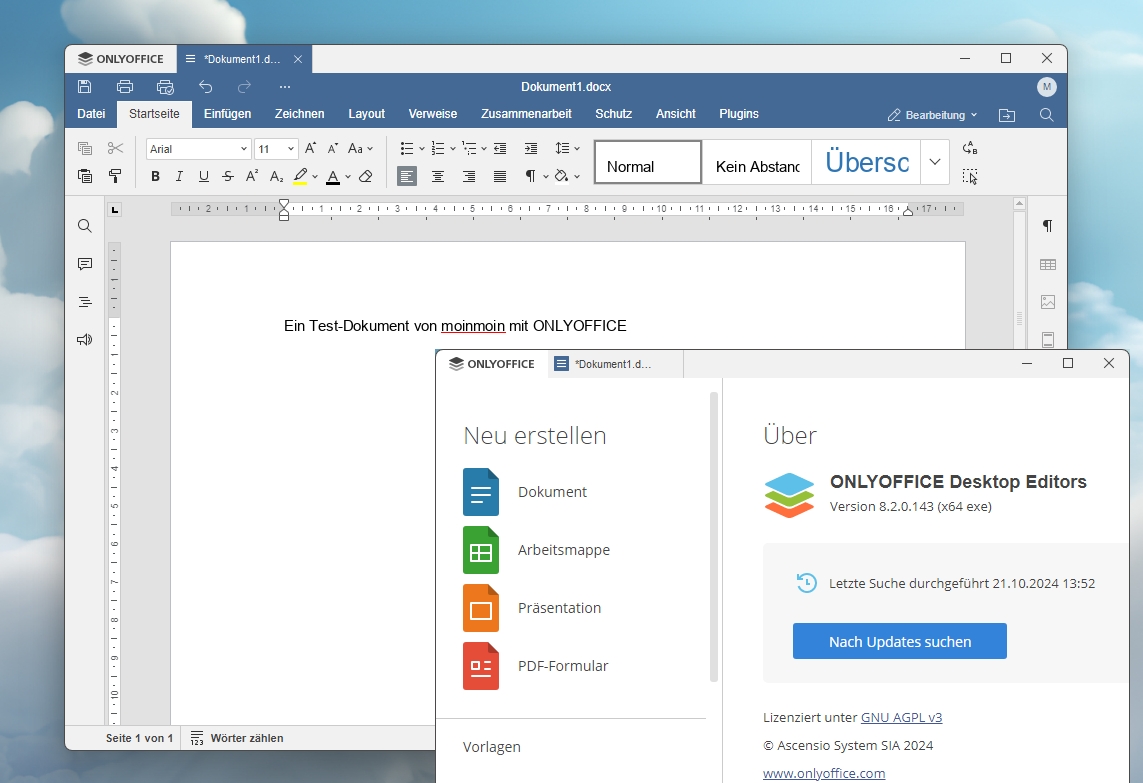1143x783 pixels.
Task: Open the Change Case (Aa) dropdown
Action: (x=360, y=149)
